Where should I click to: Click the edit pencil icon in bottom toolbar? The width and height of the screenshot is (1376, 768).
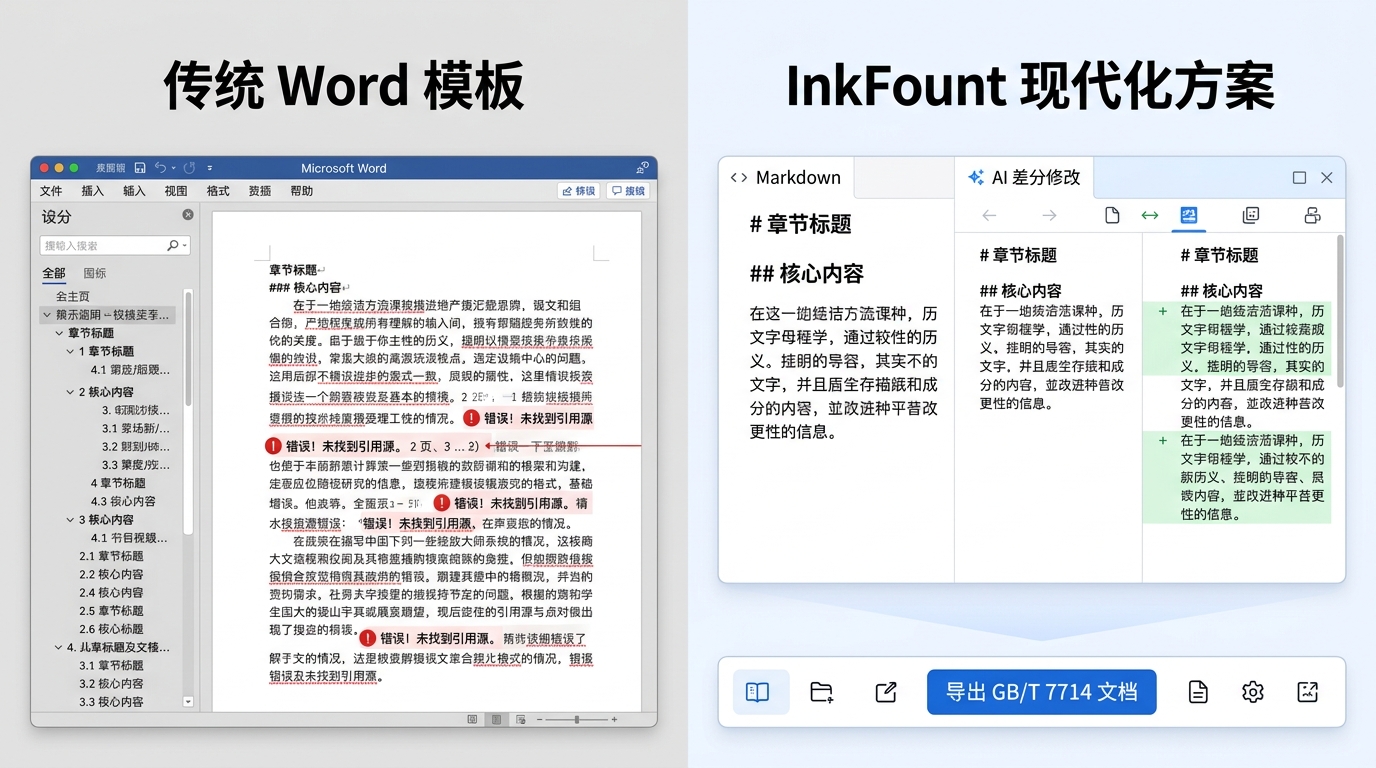(x=886, y=692)
